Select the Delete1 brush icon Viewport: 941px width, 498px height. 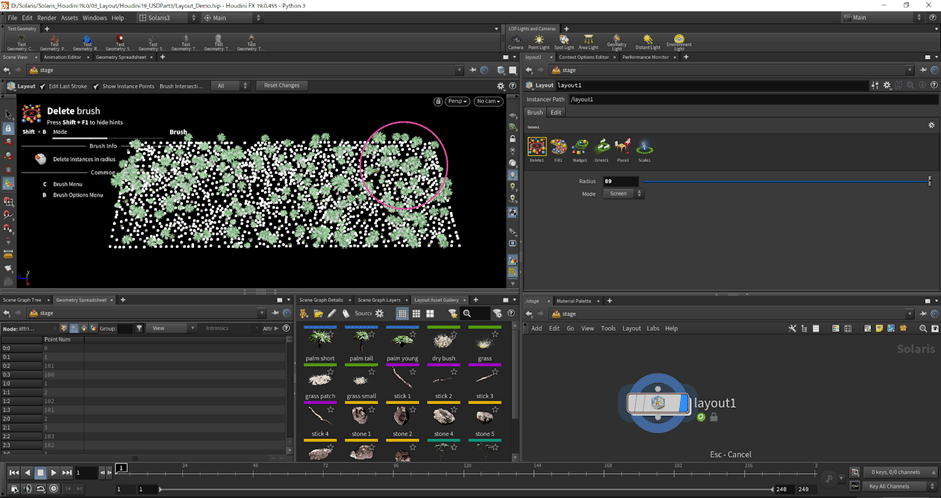537,147
